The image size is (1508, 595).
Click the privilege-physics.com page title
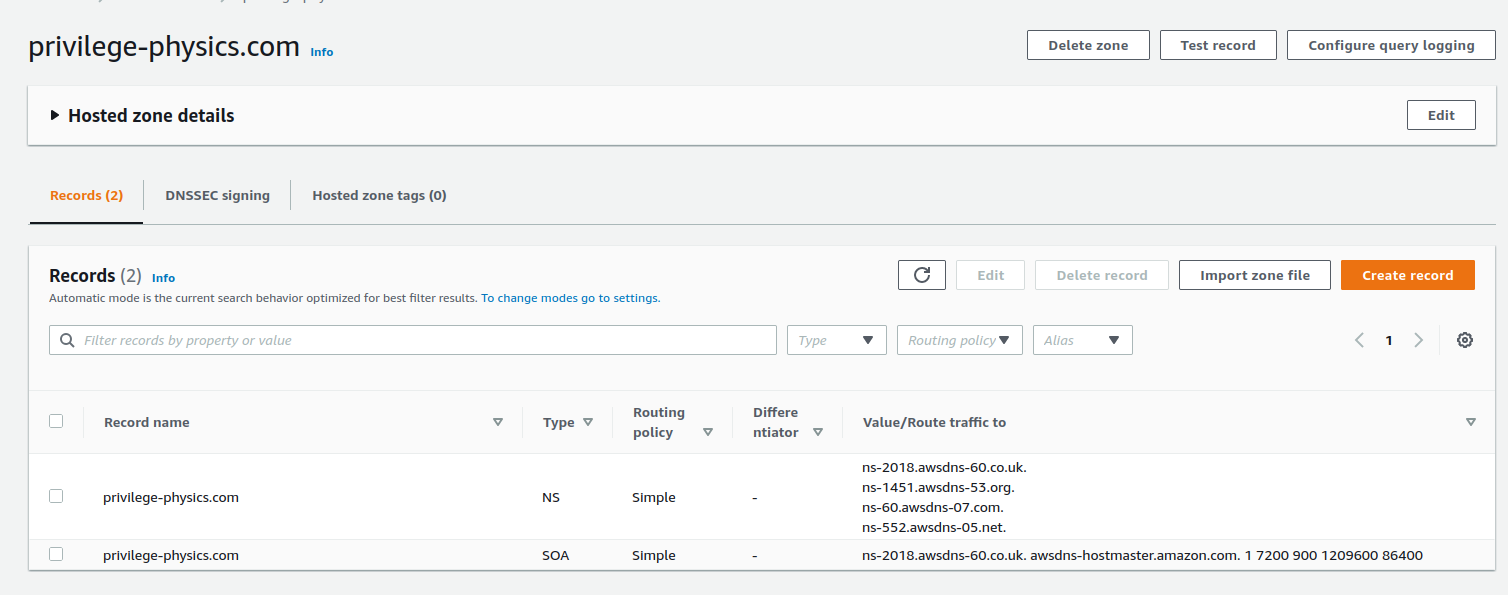[164, 46]
